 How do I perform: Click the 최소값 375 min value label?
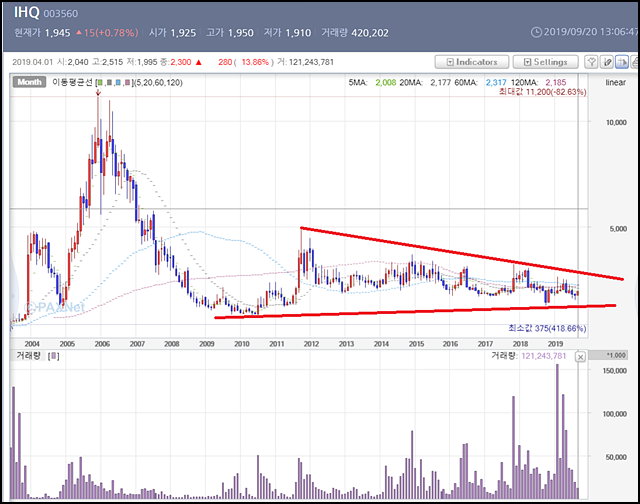[x=547, y=328]
